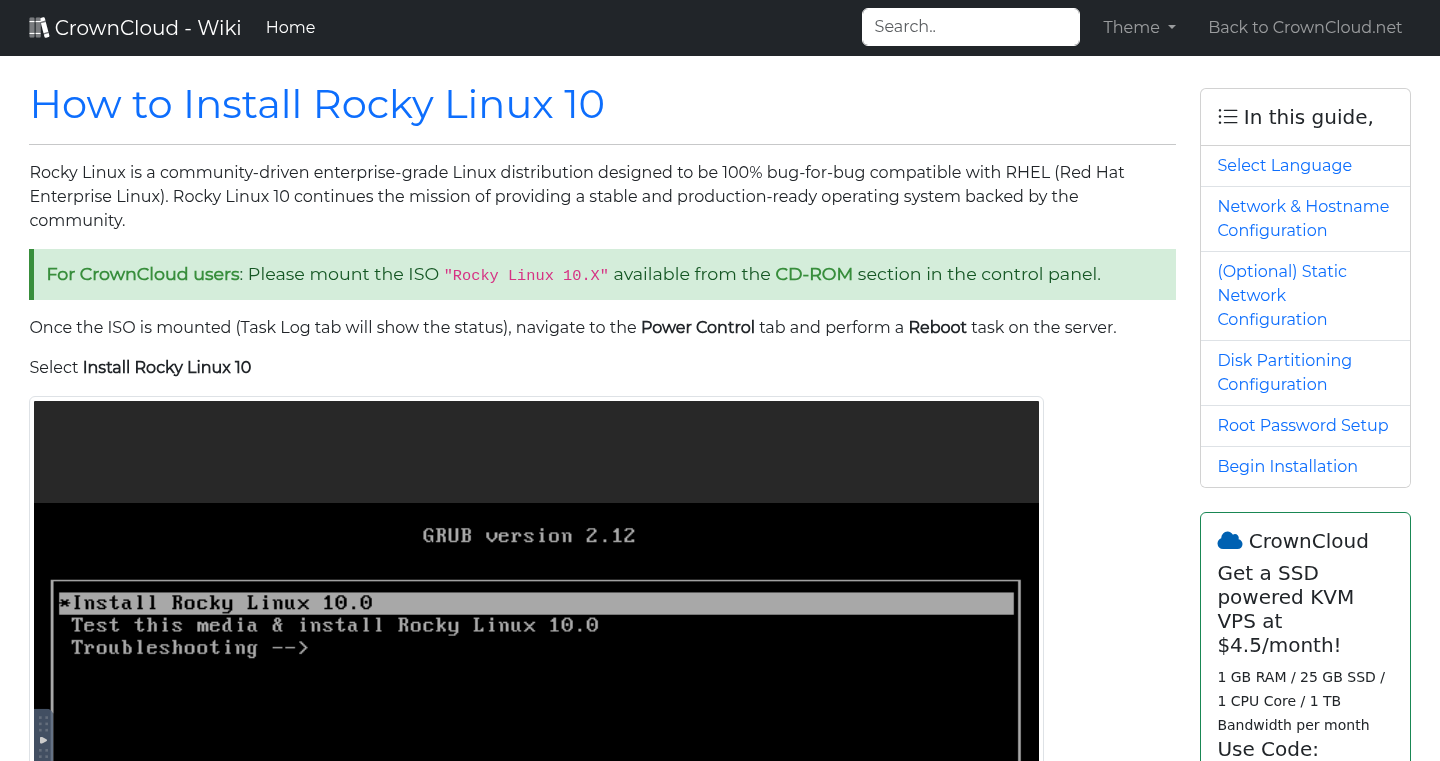Click the blue cloud icon in the CrownCloud panel
The height and width of the screenshot is (761, 1440).
pyautogui.click(x=1229, y=540)
